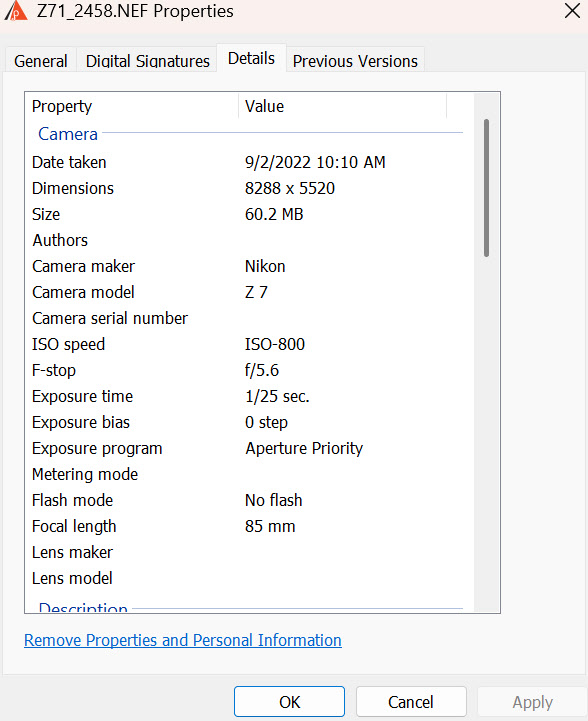The image size is (588, 721).
Task: Click the Value column header
Action: [x=264, y=106]
